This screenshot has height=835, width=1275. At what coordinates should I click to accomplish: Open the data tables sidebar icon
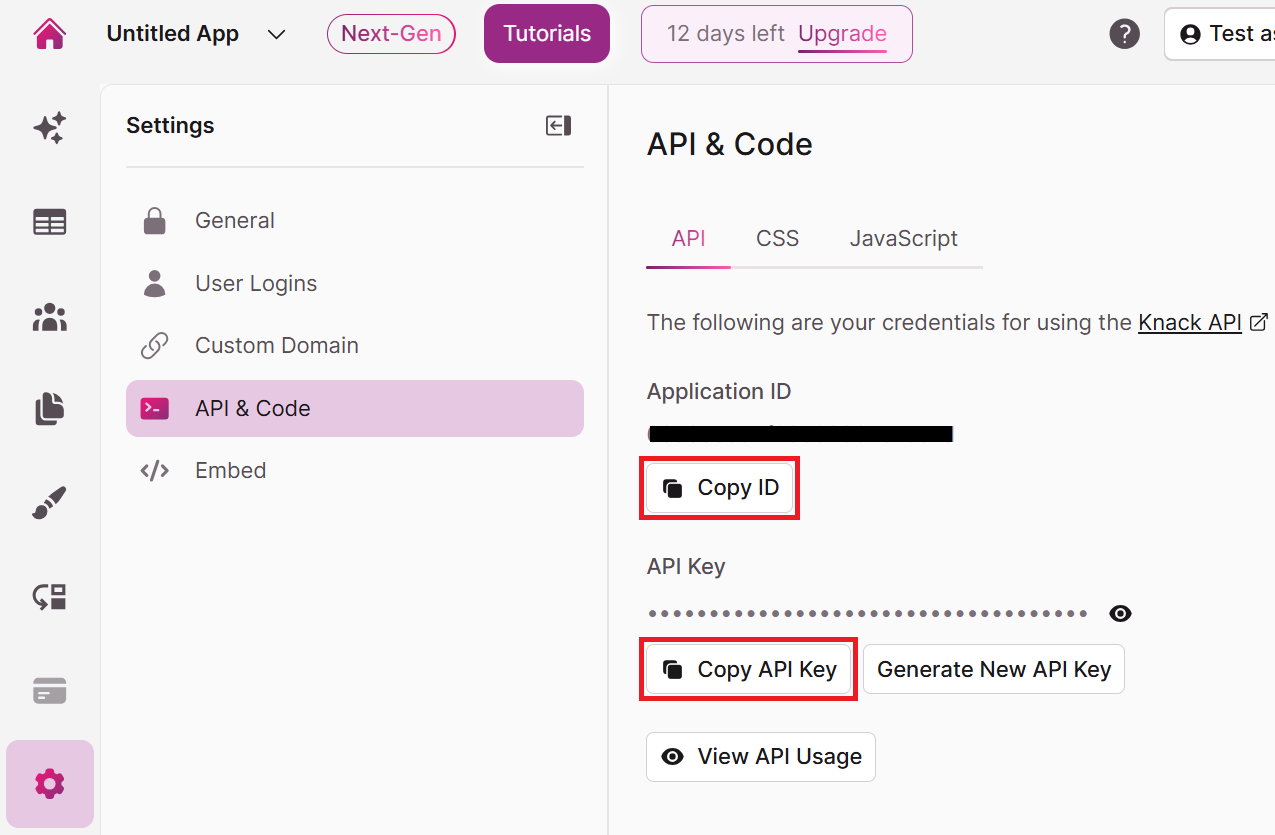pos(49,222)
